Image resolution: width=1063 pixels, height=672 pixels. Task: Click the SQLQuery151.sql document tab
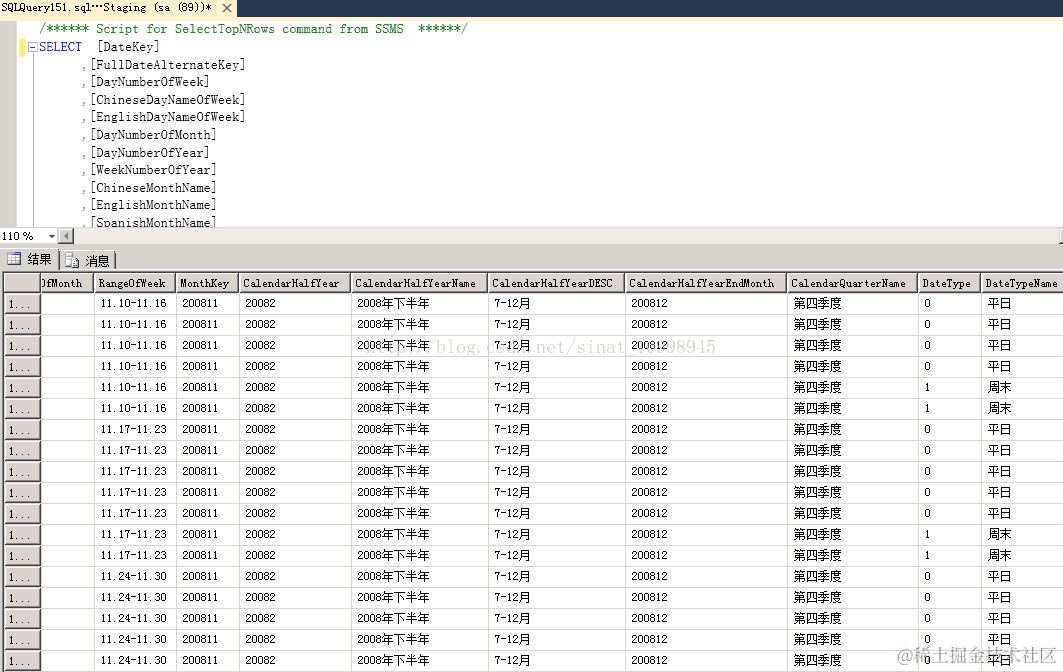(x=106, y=8)
